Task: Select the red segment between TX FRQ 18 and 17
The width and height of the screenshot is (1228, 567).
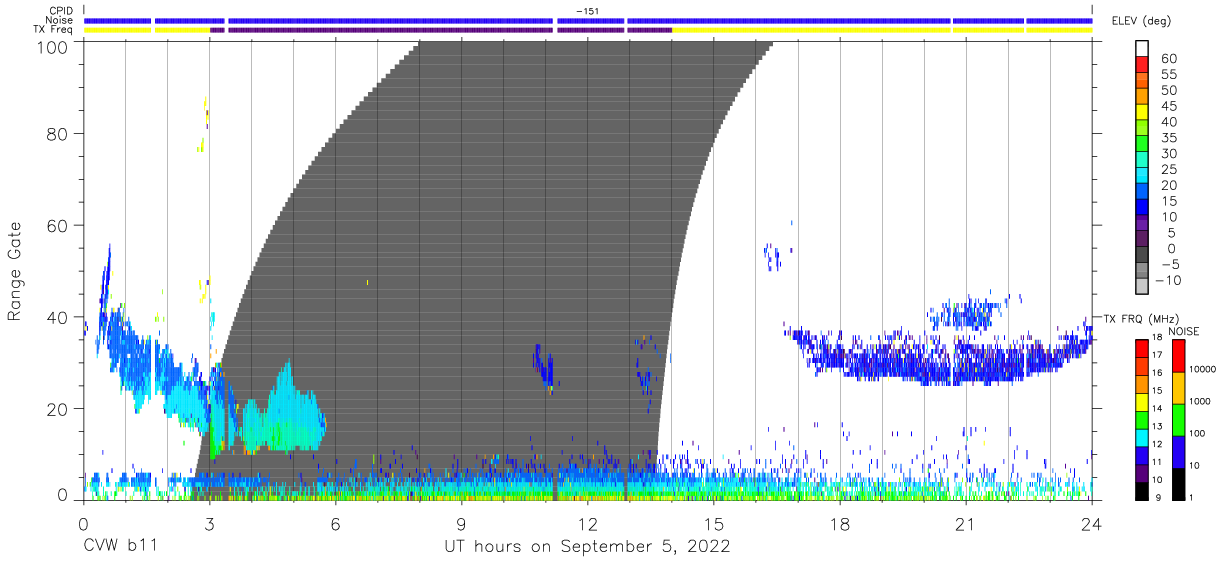Action: 1142,349
